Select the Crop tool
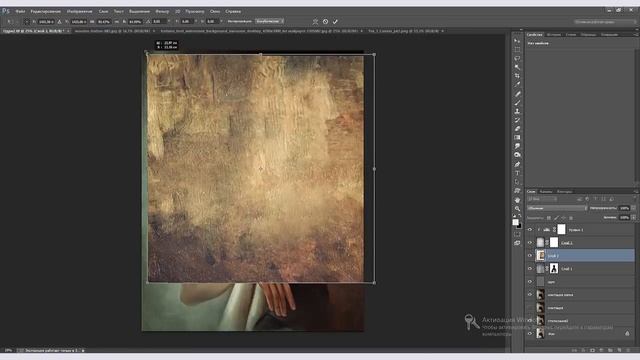This screenshot has width=640, height=360. coord(517,76)
